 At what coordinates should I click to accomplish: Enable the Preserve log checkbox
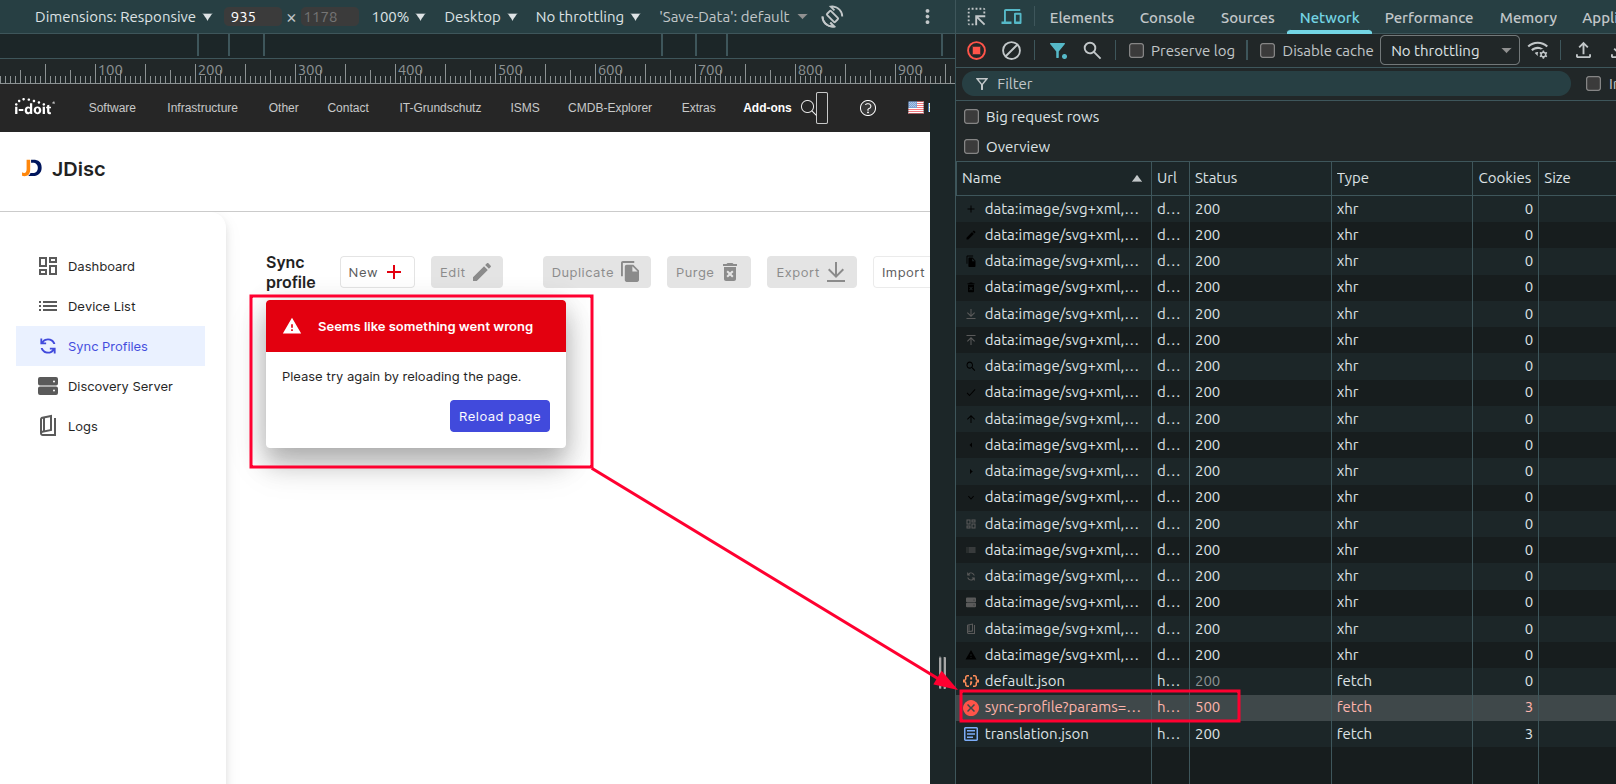click(1137, 51)
